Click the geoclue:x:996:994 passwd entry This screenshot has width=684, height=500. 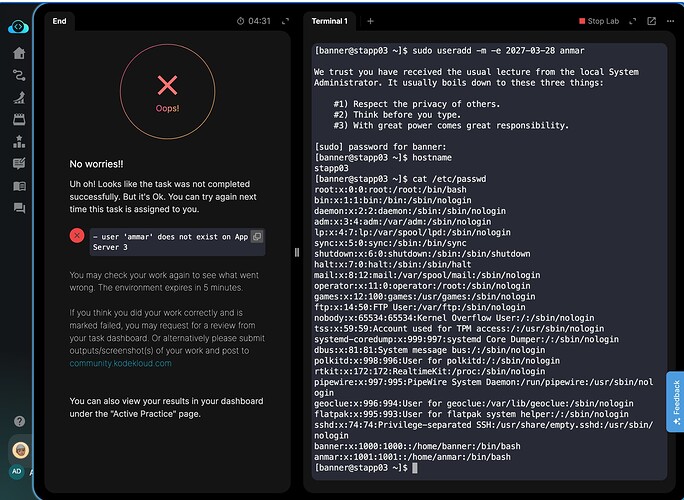pos(474,404)
